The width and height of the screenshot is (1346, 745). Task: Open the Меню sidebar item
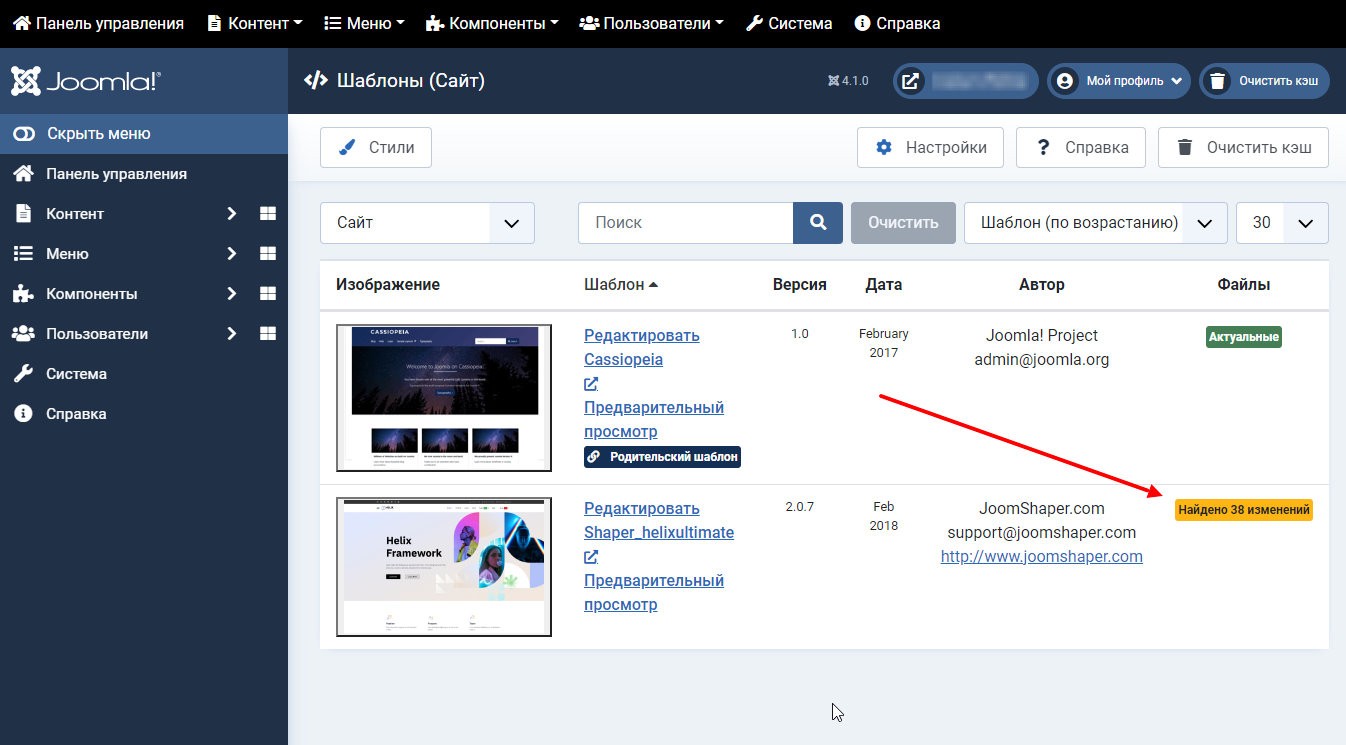coord(67,254)
